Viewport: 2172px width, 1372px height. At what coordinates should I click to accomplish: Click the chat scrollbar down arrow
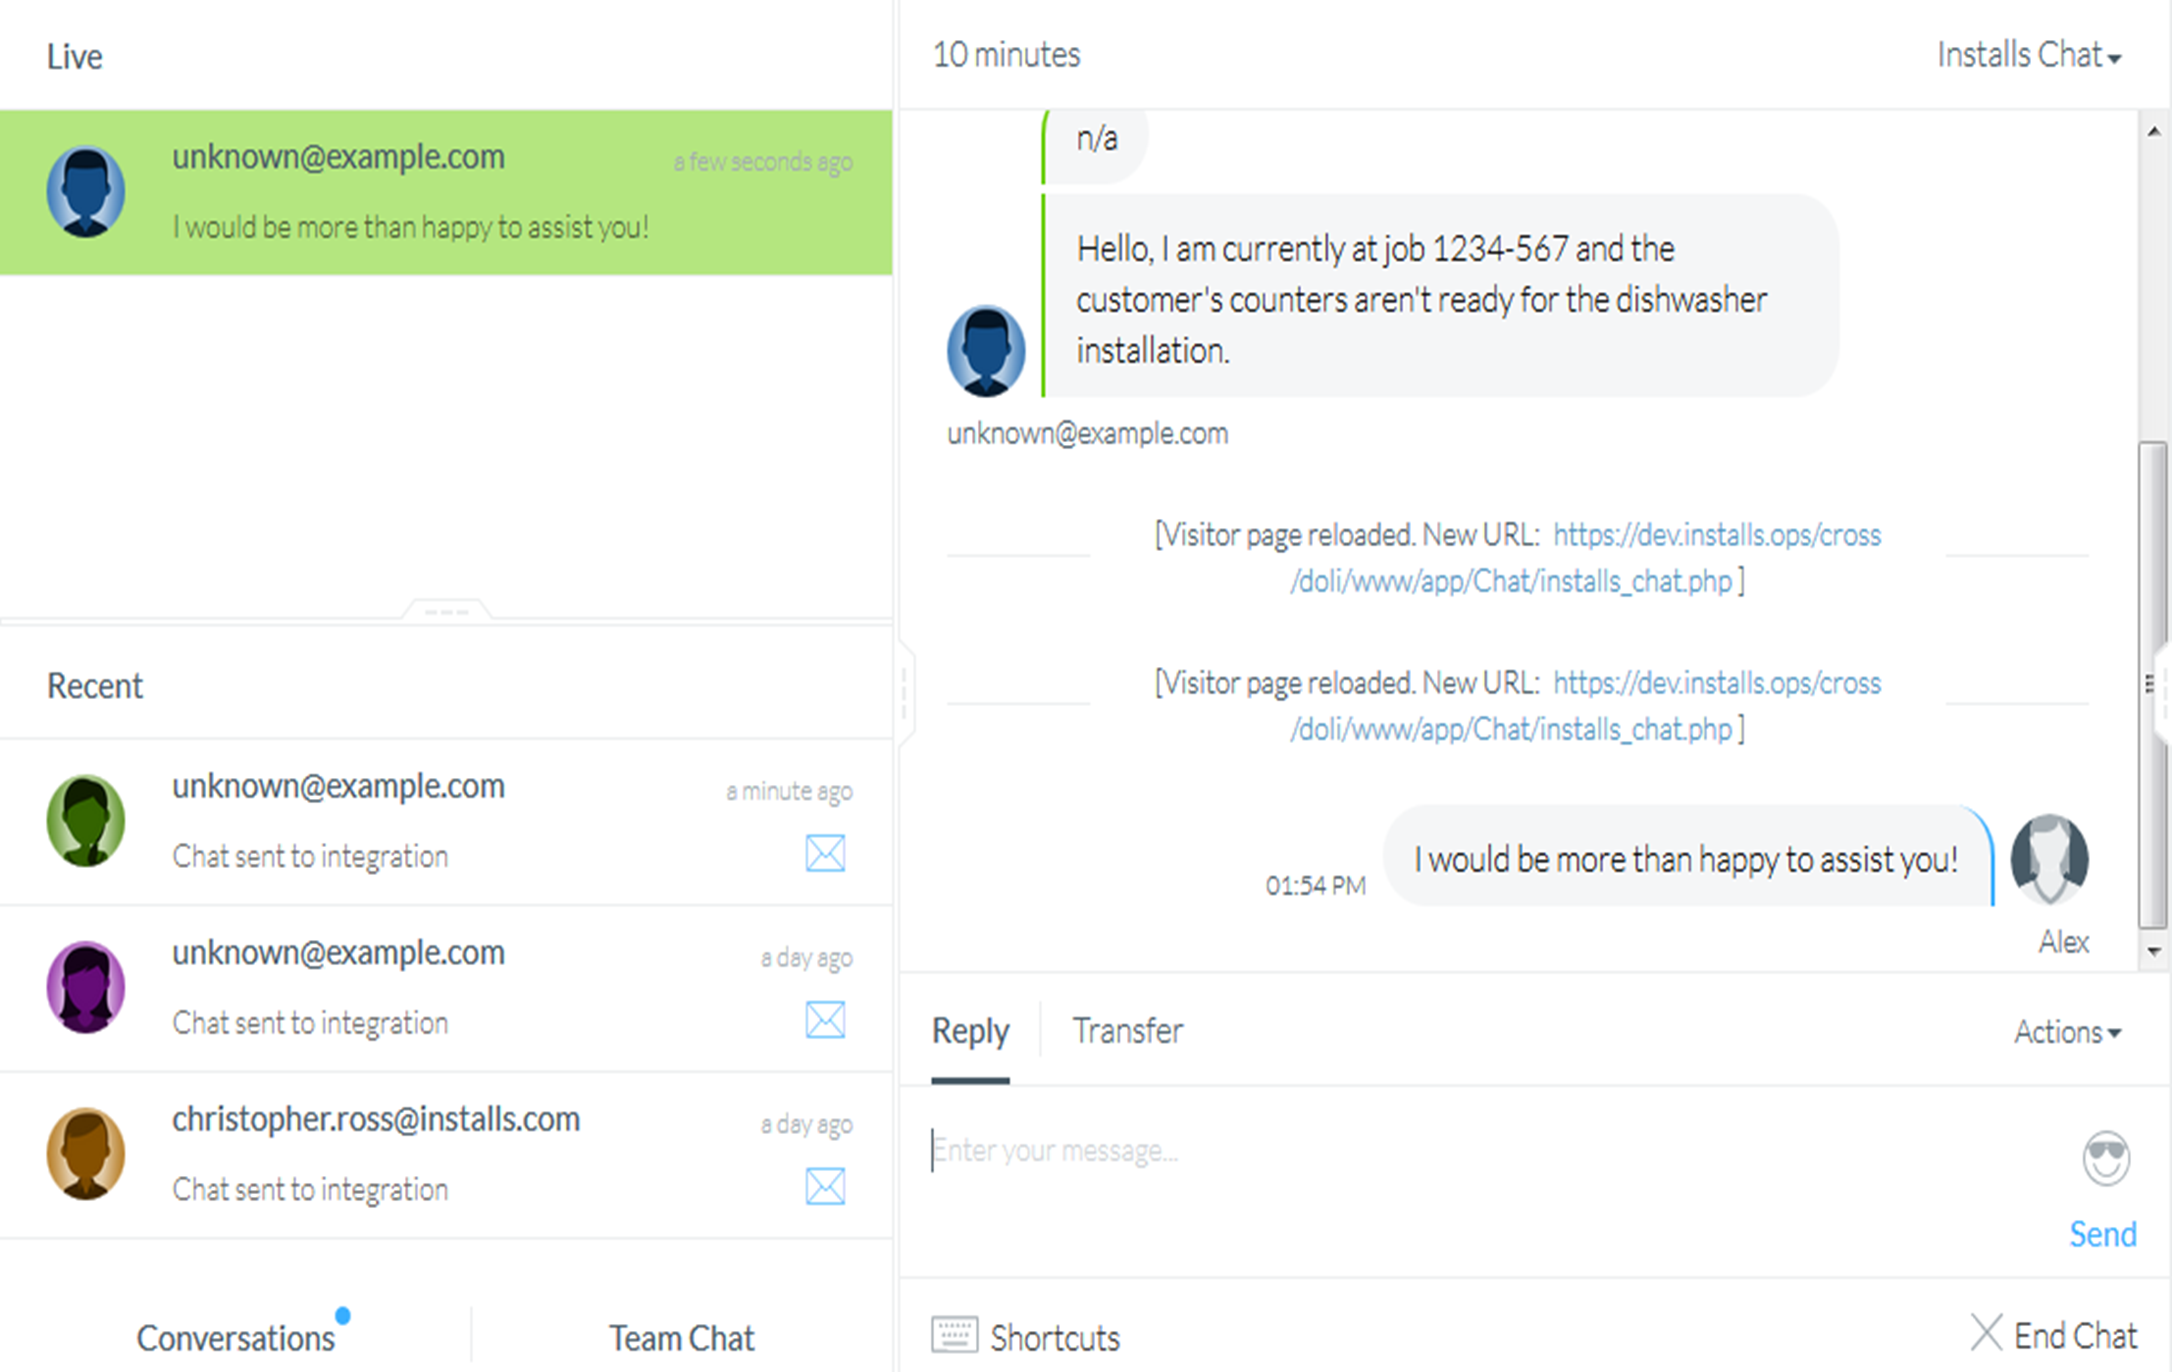click(2154, 952)
